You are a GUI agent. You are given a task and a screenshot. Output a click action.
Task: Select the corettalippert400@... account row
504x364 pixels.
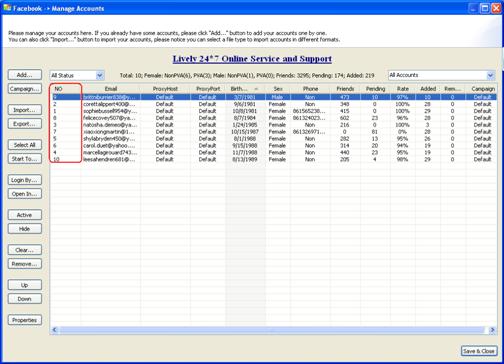(x=273, y=104)
